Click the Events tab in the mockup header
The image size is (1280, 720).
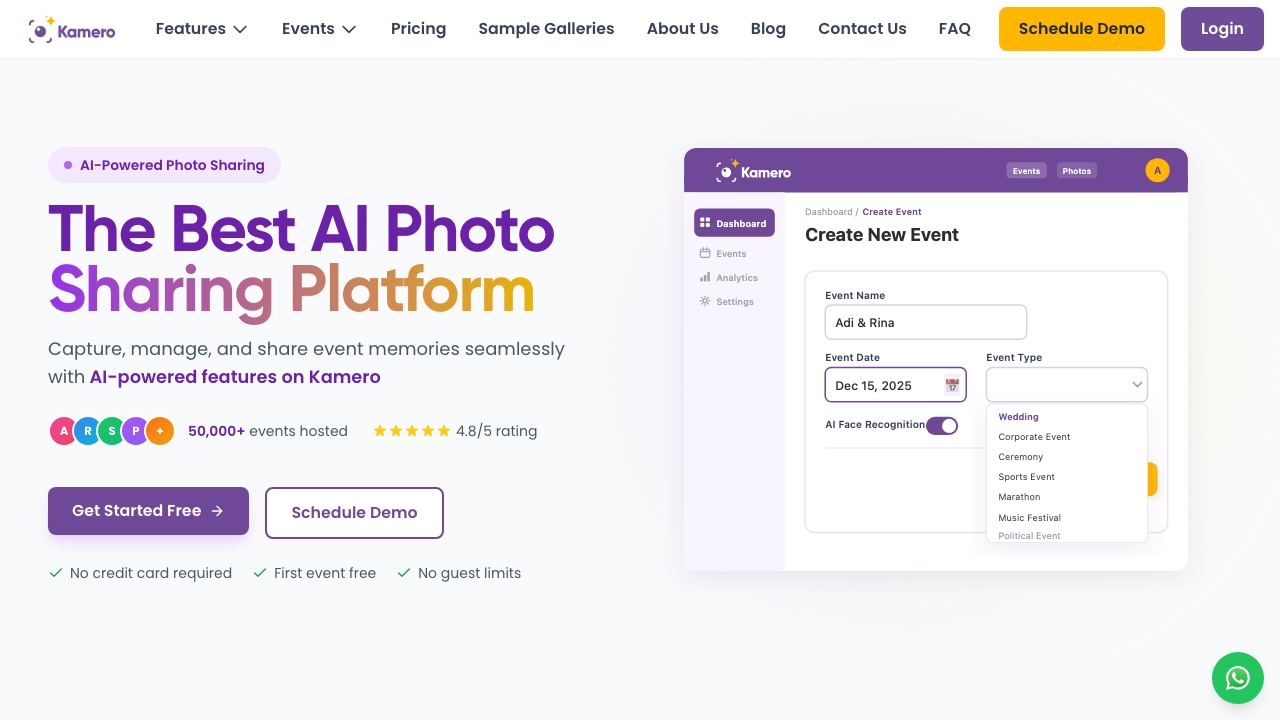pos(1026,171)
